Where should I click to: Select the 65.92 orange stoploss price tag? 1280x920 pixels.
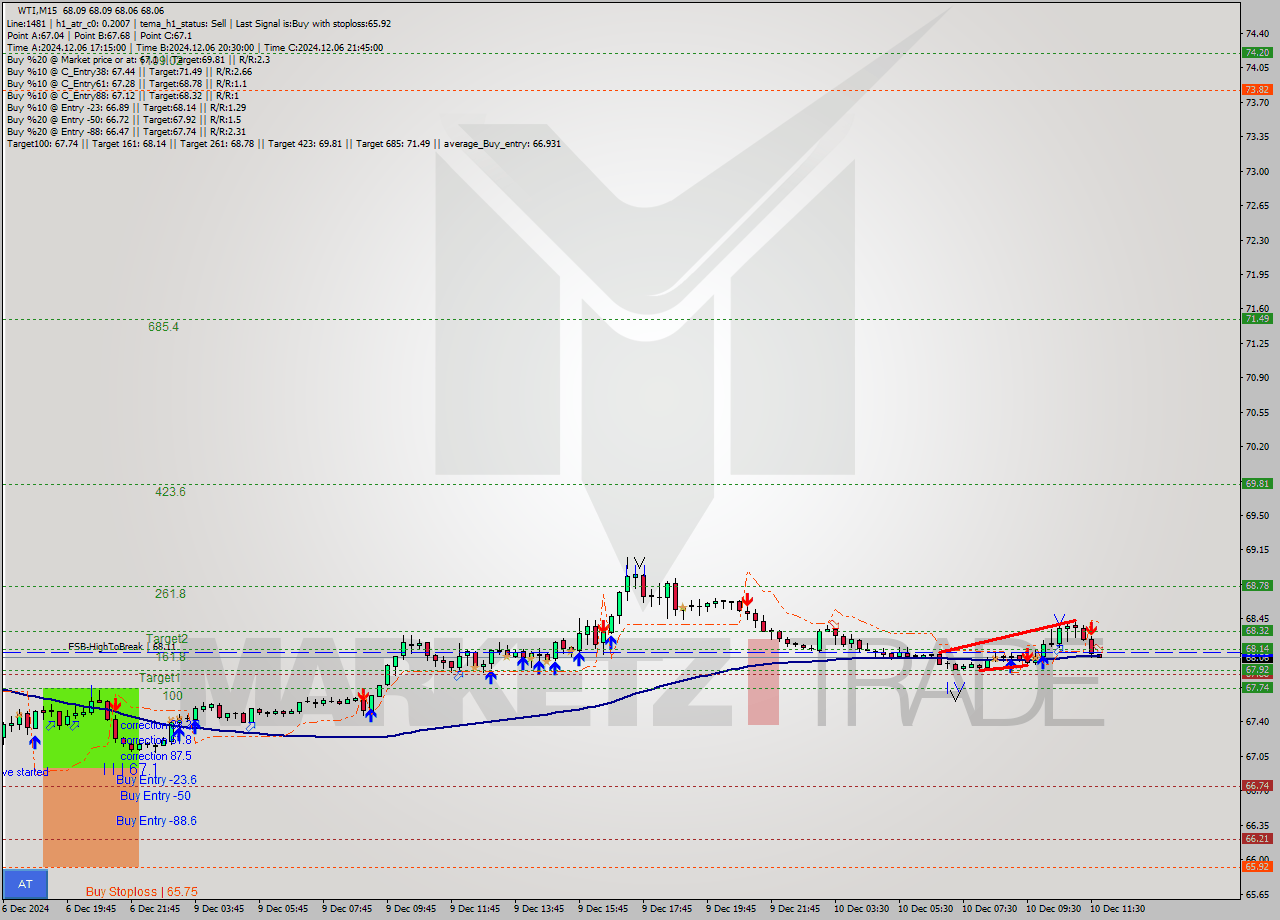1257,866
